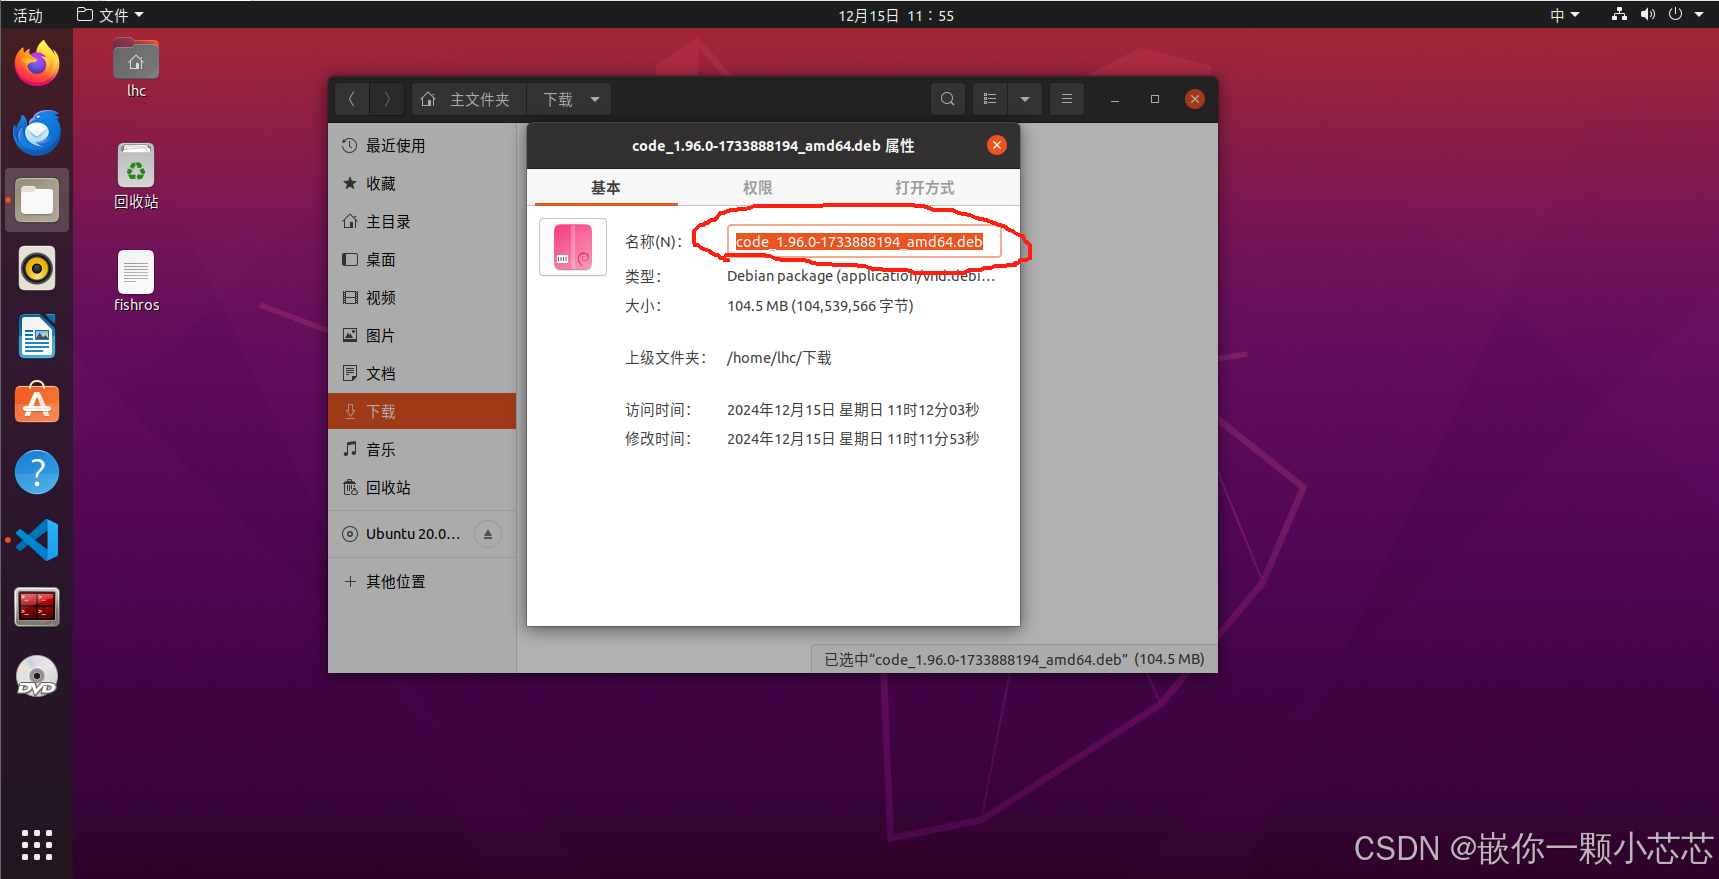The image size is (1719, 879).
Task: Select 回收站 in the Files sidebar
Action: (422, 488)
